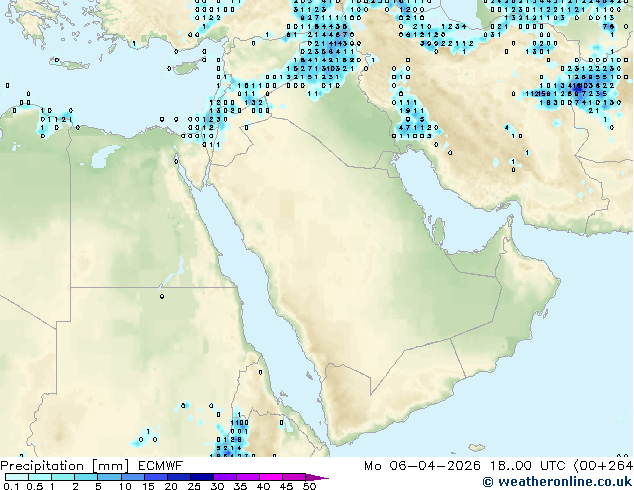The height and width of the screenshot is (490, 634).
Task: Click the "Mo 06-04-2026" date text
Action: (x=423, y=466)
